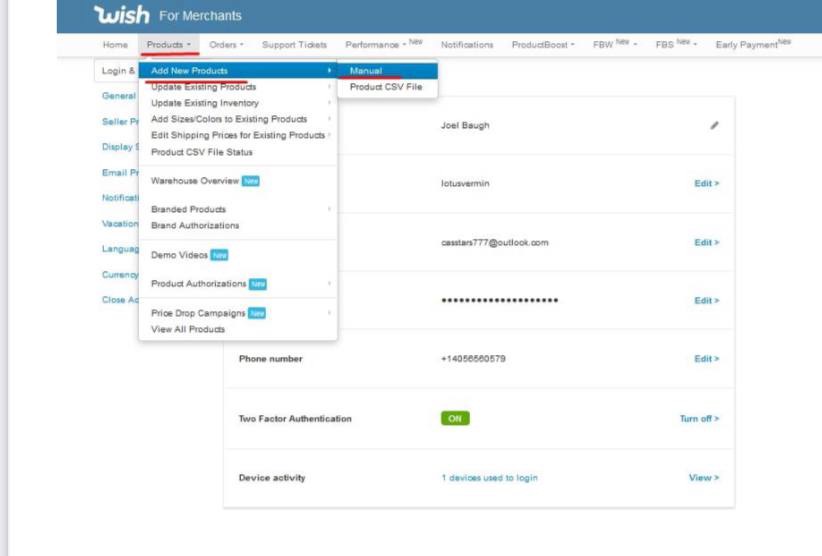Click Edit link for the email address

(706, 242)
